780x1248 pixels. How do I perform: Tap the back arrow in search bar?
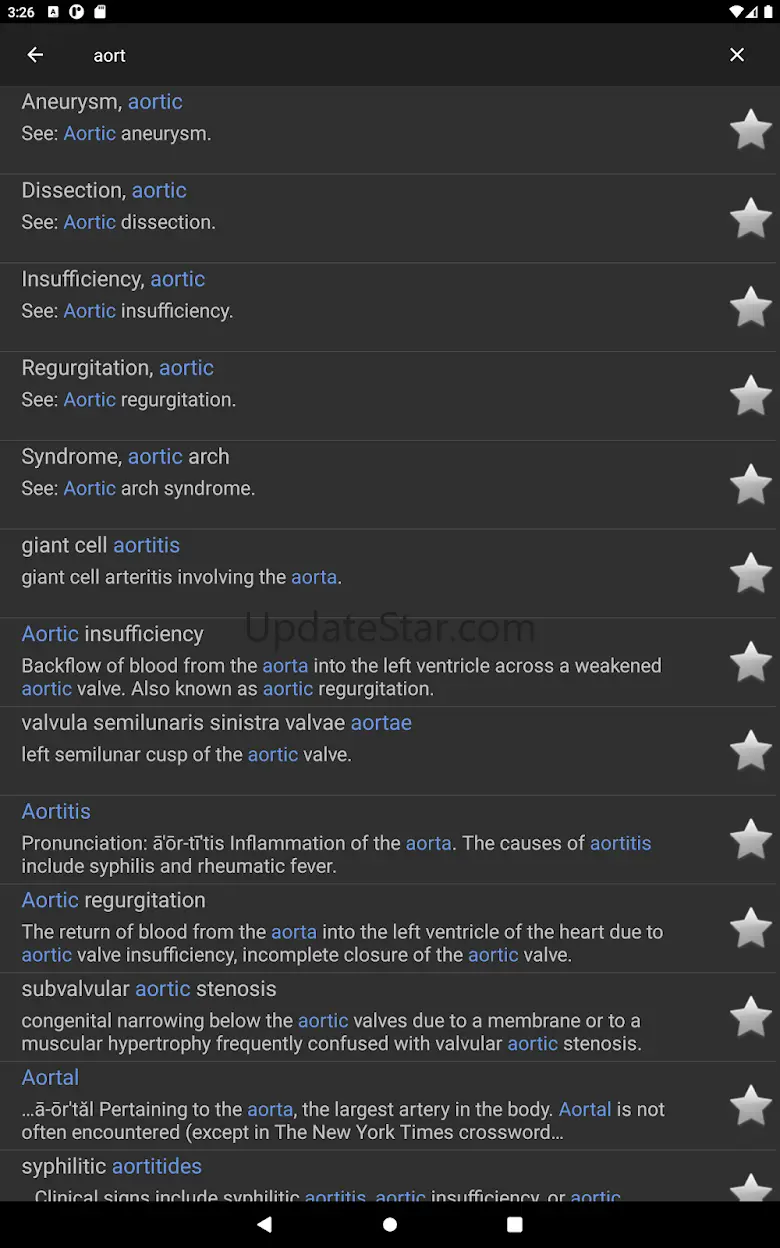35,55
